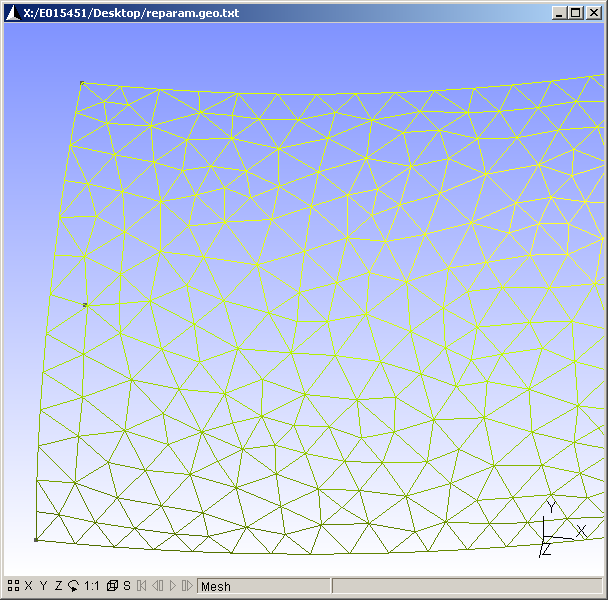
Task: Click the reparam.geo.txt title bar text
Action: [131, 13]
